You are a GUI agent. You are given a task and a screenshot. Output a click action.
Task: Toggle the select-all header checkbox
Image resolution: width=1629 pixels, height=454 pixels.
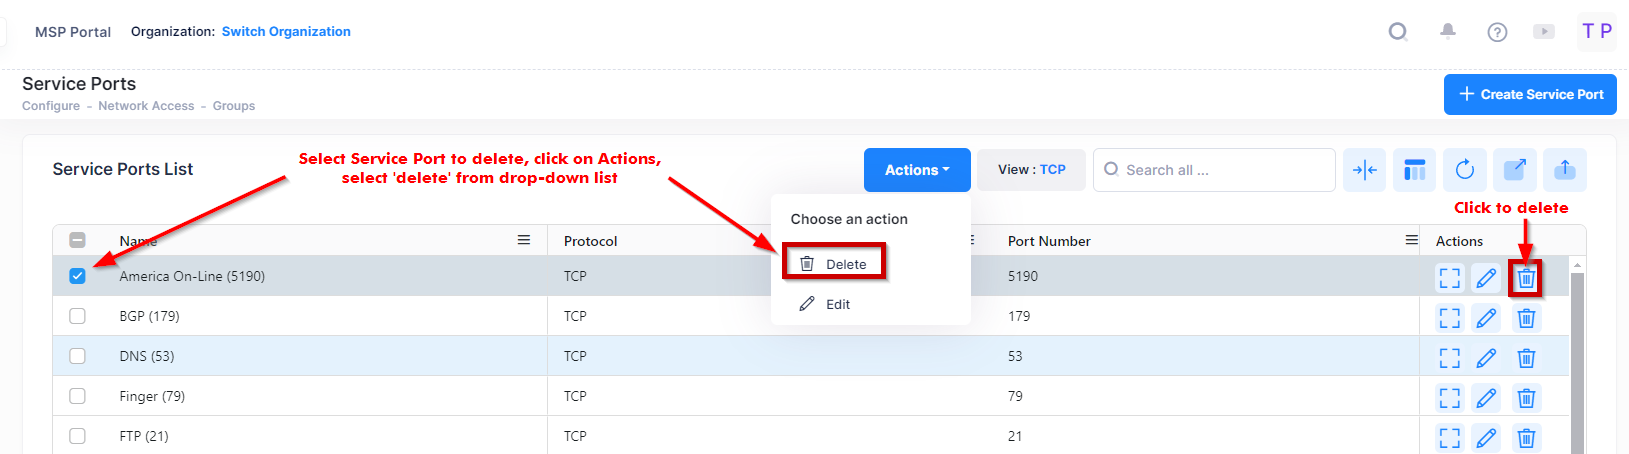tap(77, 240)
